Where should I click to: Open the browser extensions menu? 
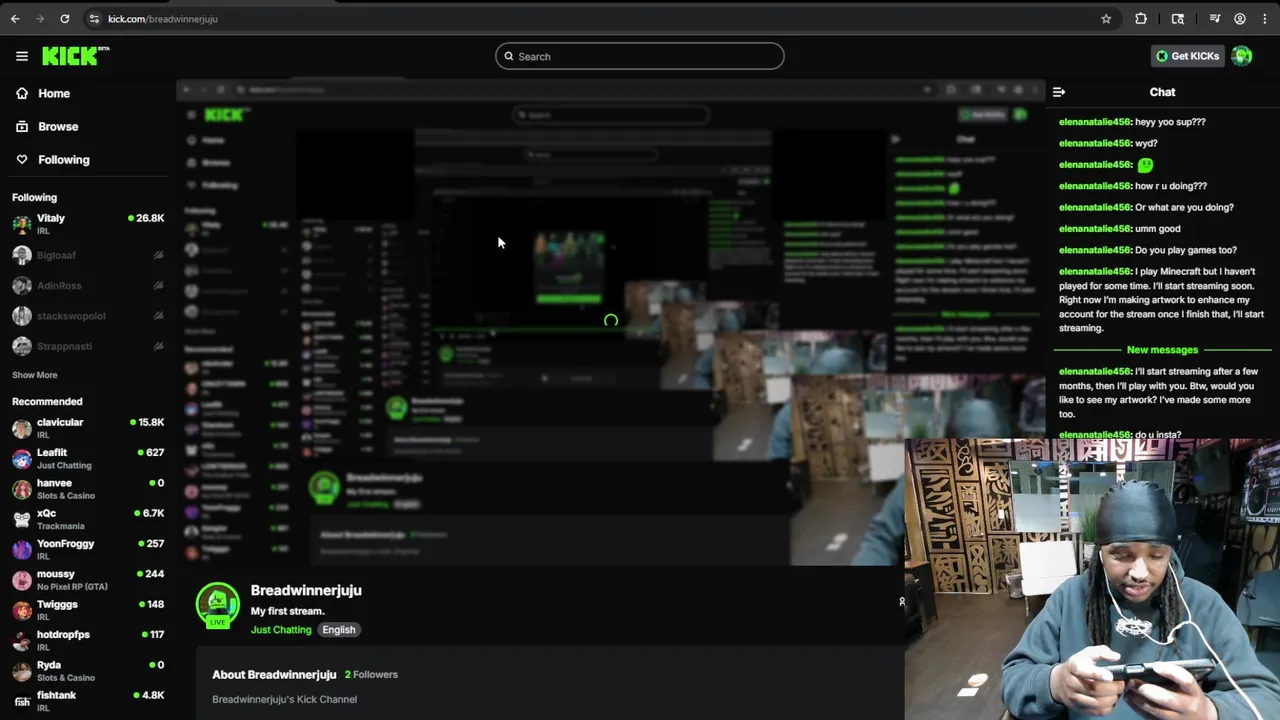(1141, 19)
